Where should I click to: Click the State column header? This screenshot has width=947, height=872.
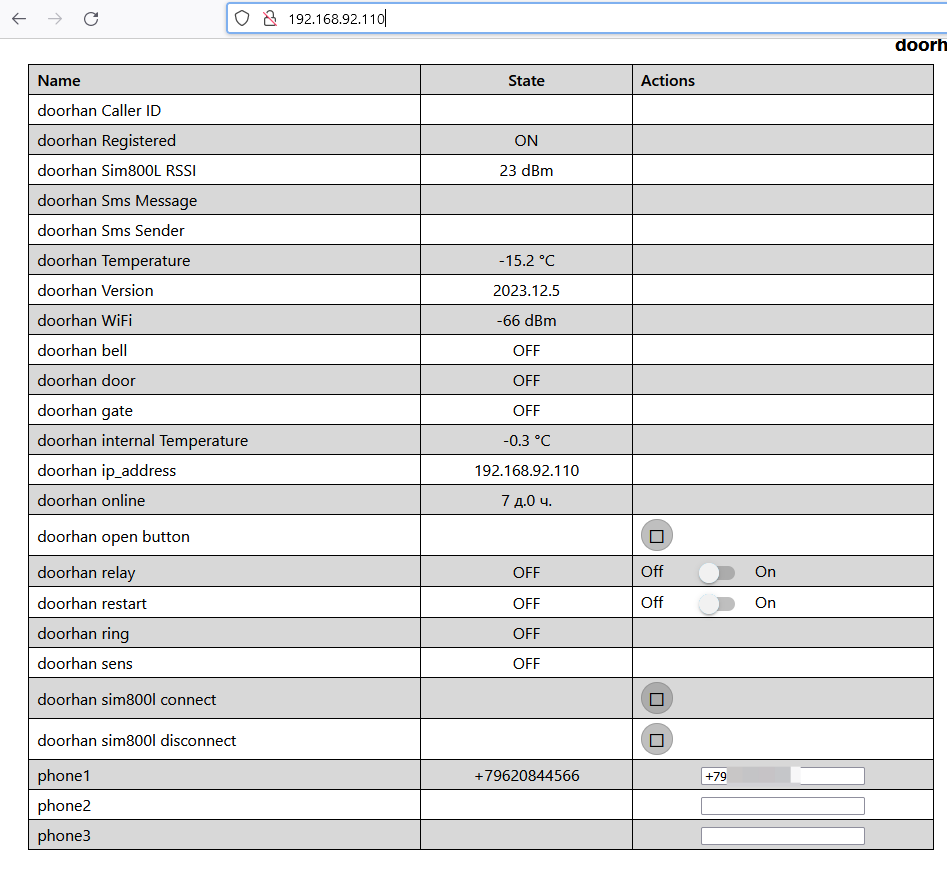pyautogui.click(x=526, y=81)
